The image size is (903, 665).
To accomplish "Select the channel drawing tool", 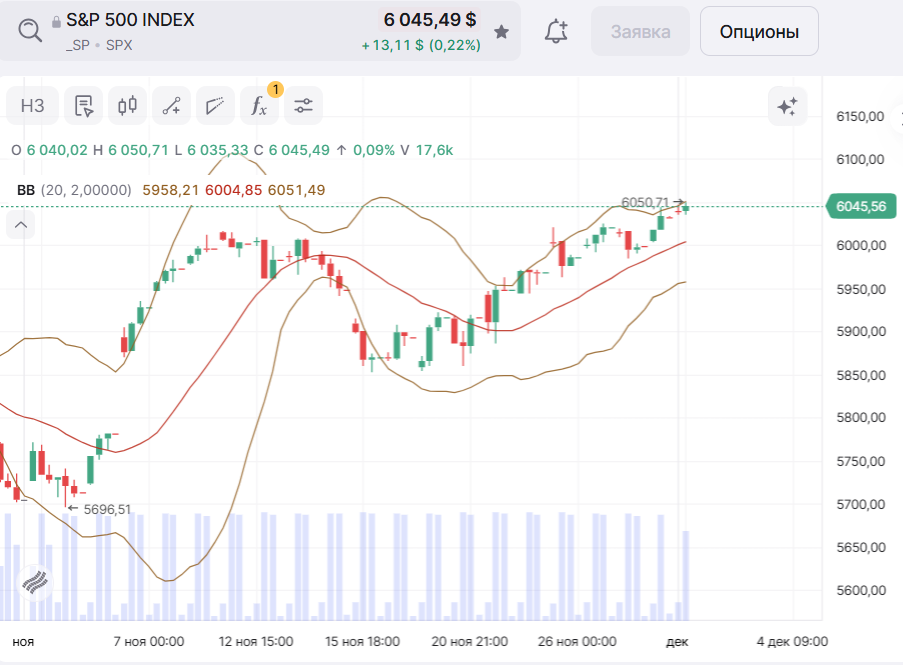I will point(215,105).
